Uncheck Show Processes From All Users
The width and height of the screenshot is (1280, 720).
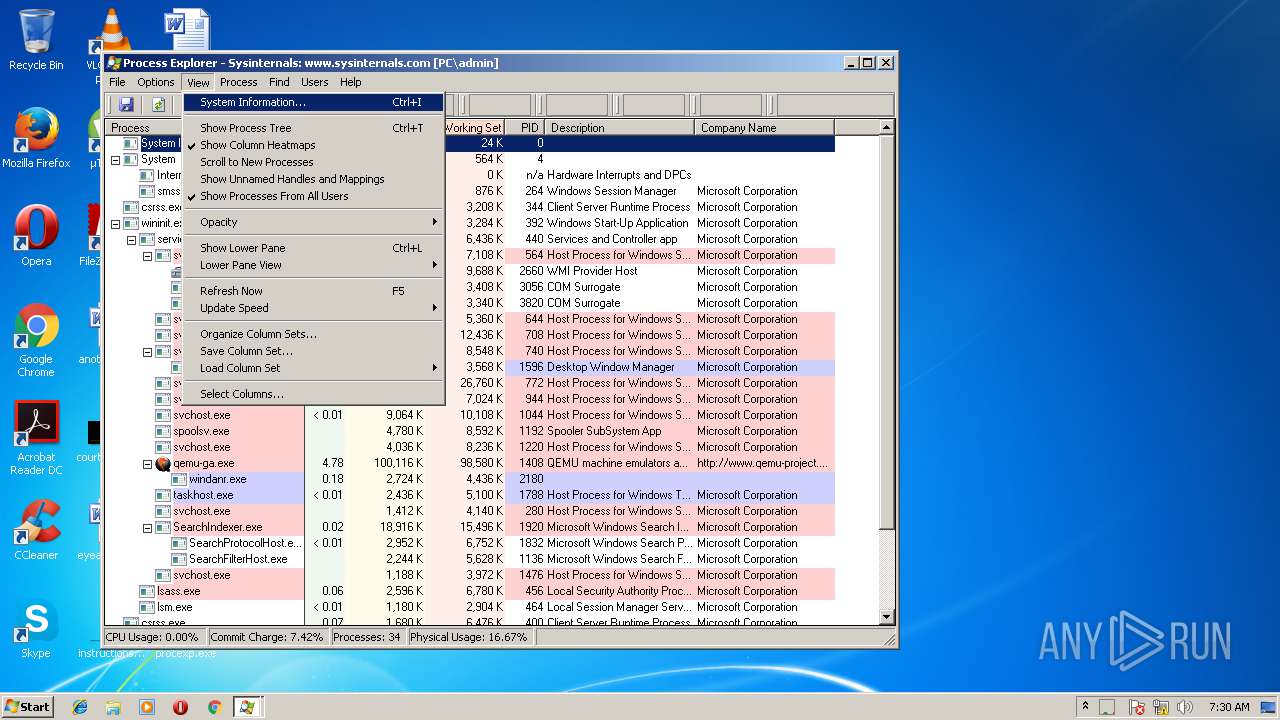[314, 196]
